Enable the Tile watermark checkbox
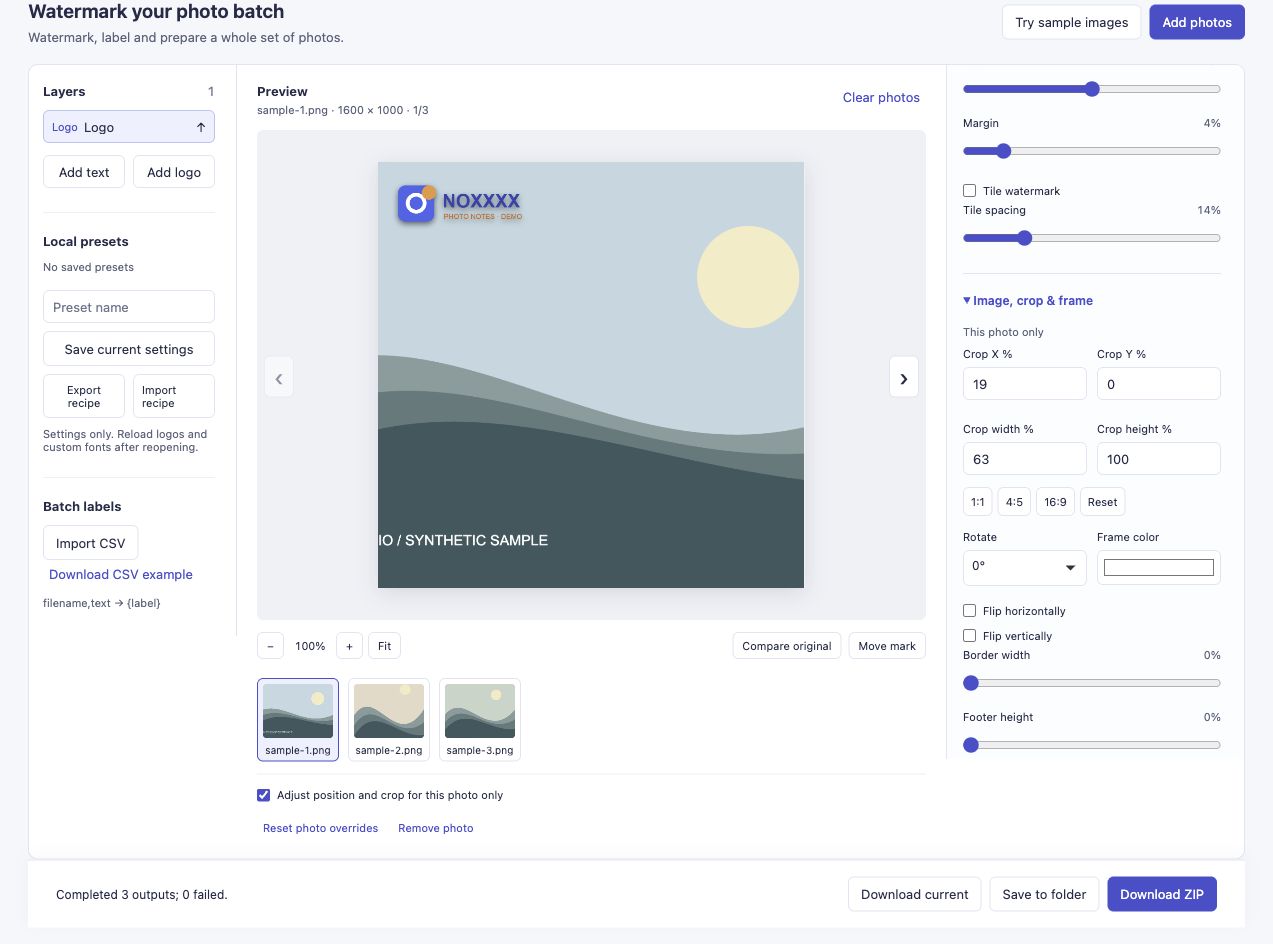The width and height of the screenshot is (1273, 944). click(x=969, y=190)
